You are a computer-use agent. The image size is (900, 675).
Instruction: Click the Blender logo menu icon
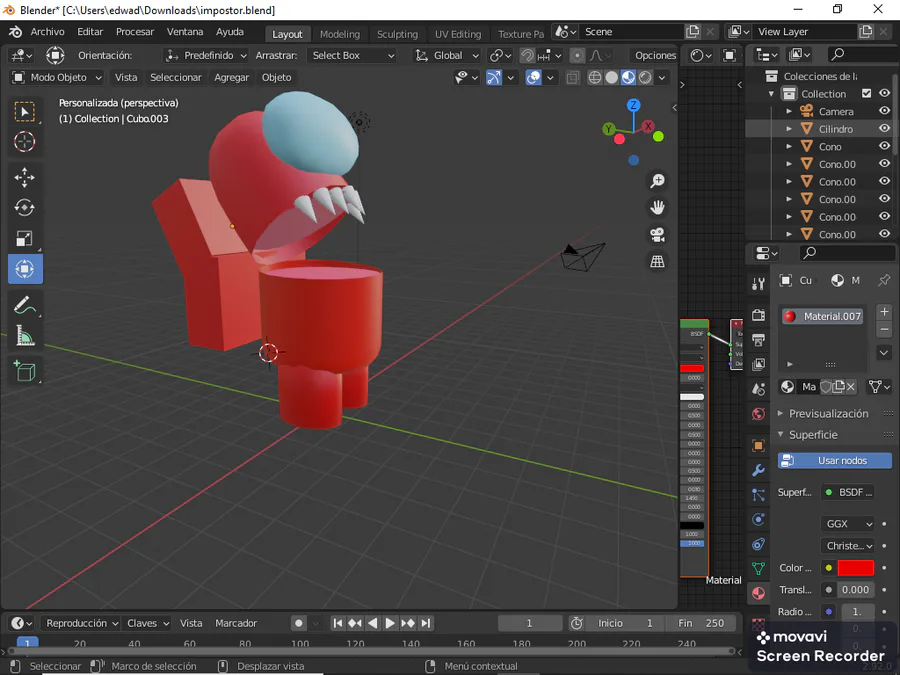(x=15, y=32)
